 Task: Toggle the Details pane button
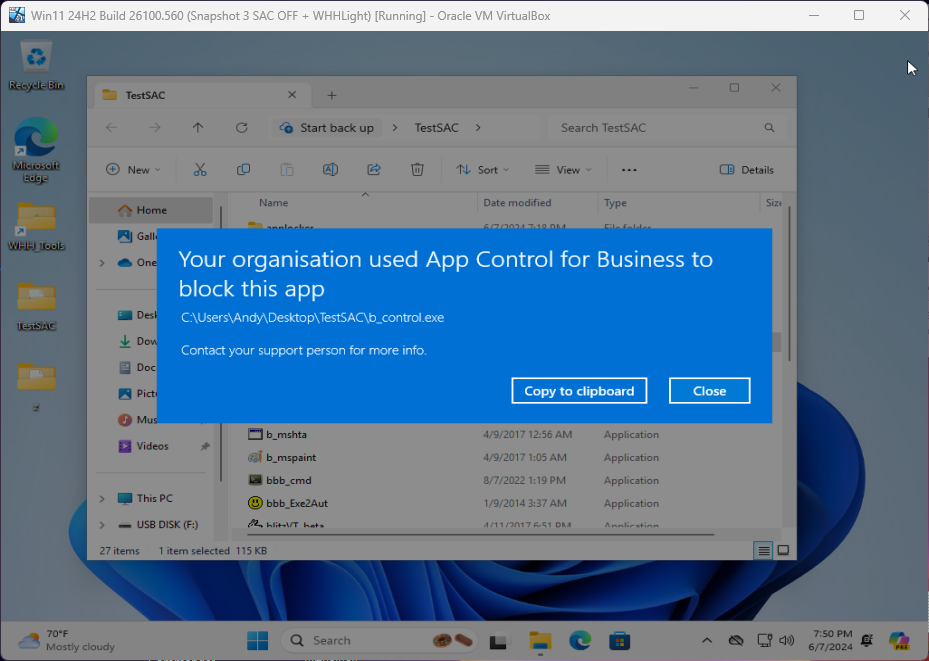point(746,170)
